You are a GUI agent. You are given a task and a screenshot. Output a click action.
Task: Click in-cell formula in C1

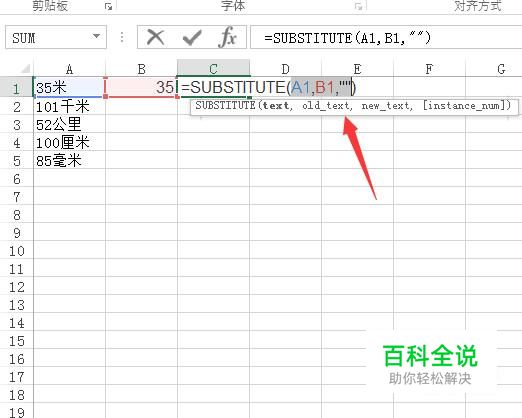(x=269, y=87)
